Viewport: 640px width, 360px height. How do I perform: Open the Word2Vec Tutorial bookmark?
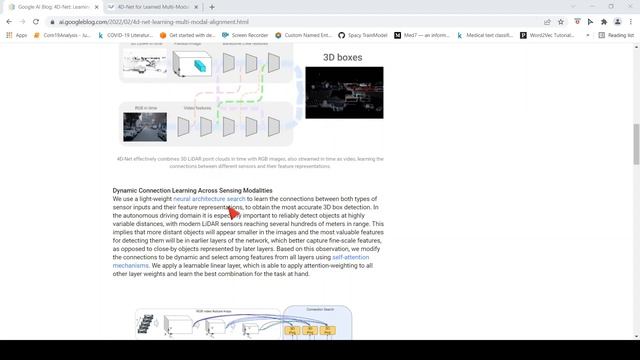tap(547, 36)
